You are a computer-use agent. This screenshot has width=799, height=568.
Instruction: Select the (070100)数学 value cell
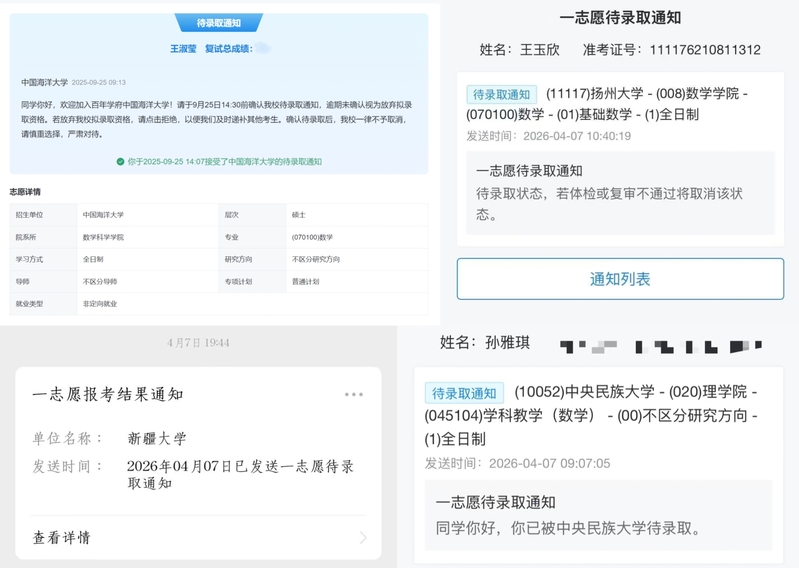point(357,237)
